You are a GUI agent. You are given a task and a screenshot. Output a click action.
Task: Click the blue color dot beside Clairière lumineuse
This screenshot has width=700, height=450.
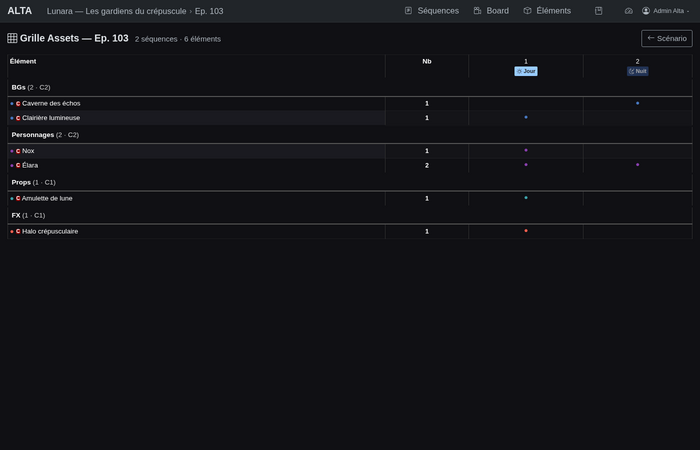pyautogui.click(x=12, y=118)
